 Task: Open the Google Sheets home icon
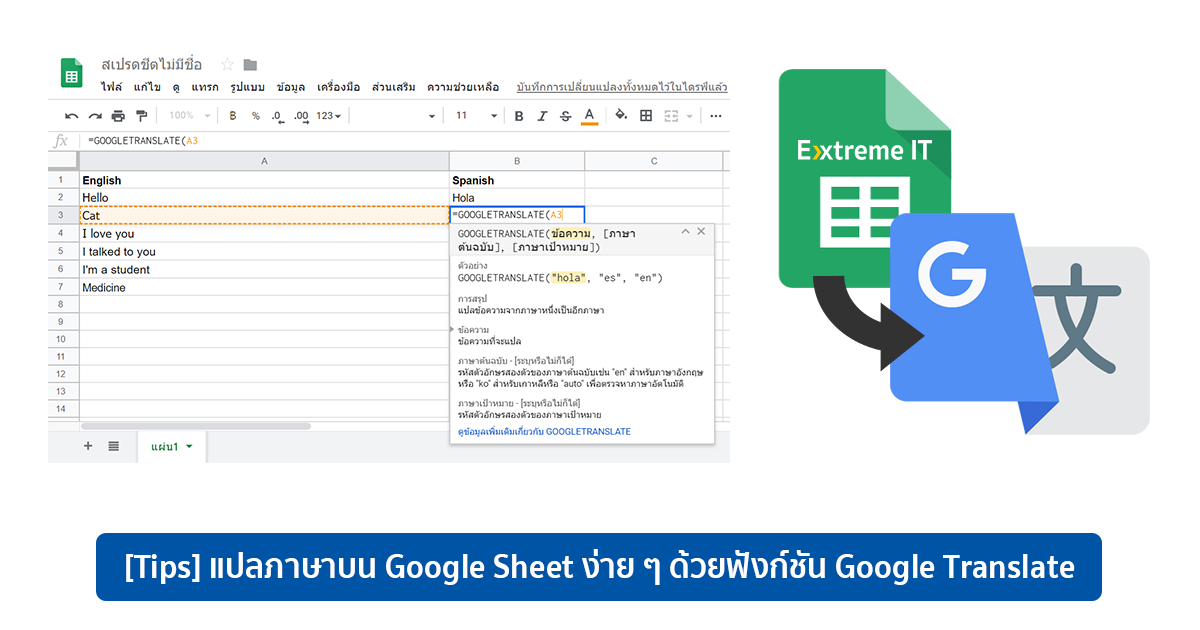[72, 73]
